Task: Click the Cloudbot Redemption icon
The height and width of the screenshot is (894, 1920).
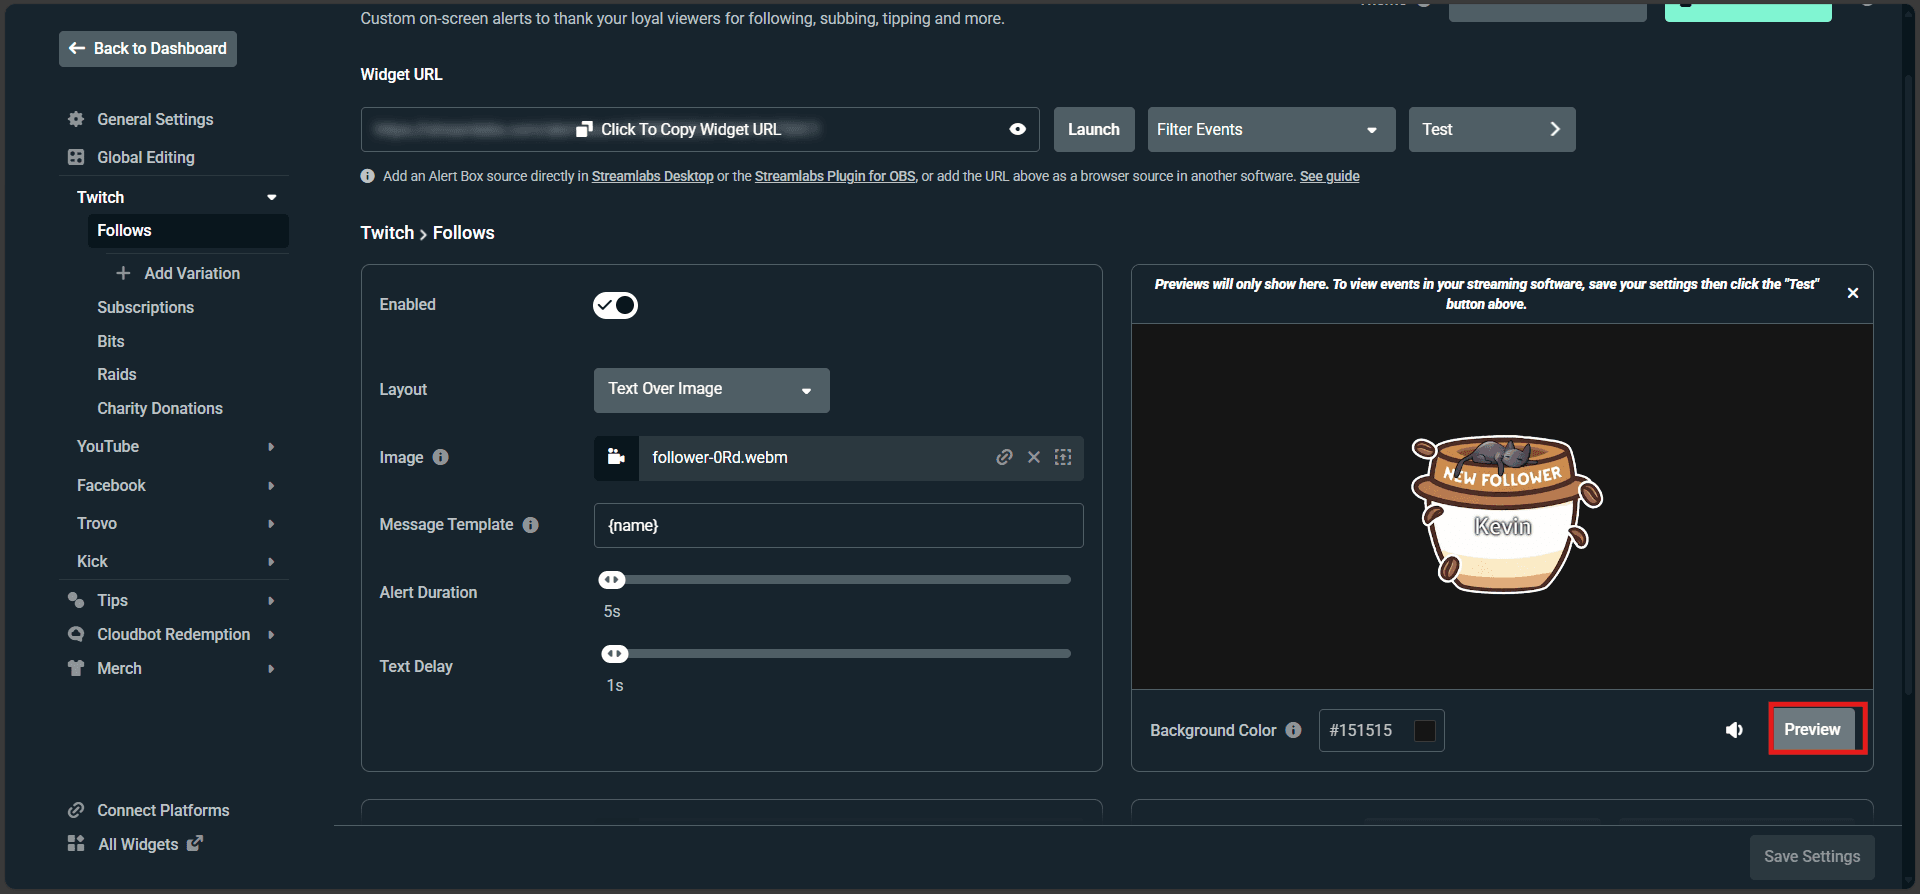Action: (76, 634)
